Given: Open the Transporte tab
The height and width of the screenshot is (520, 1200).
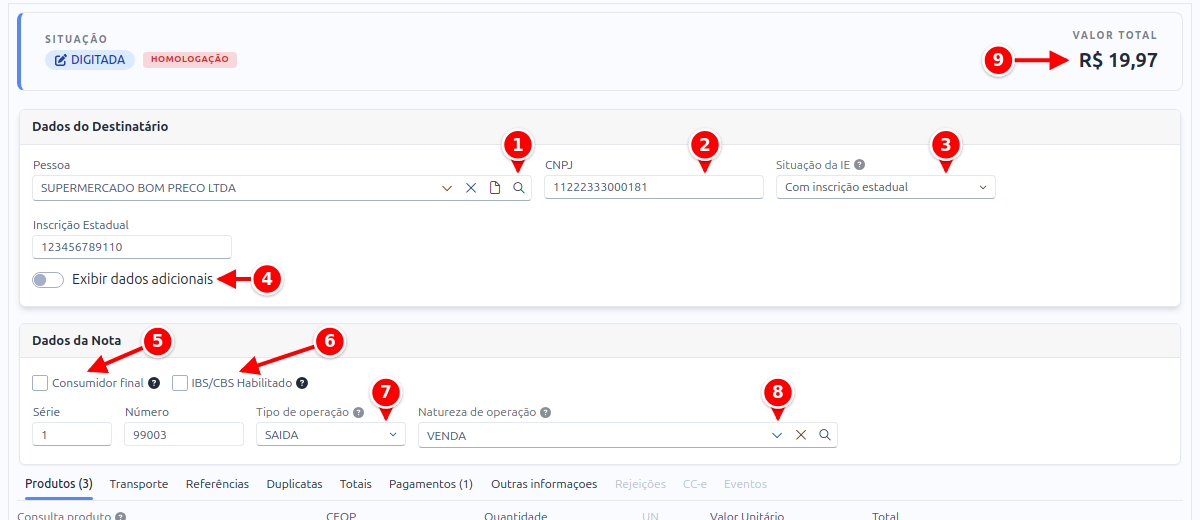Looking at the screenshot, I should pos(139,484).
